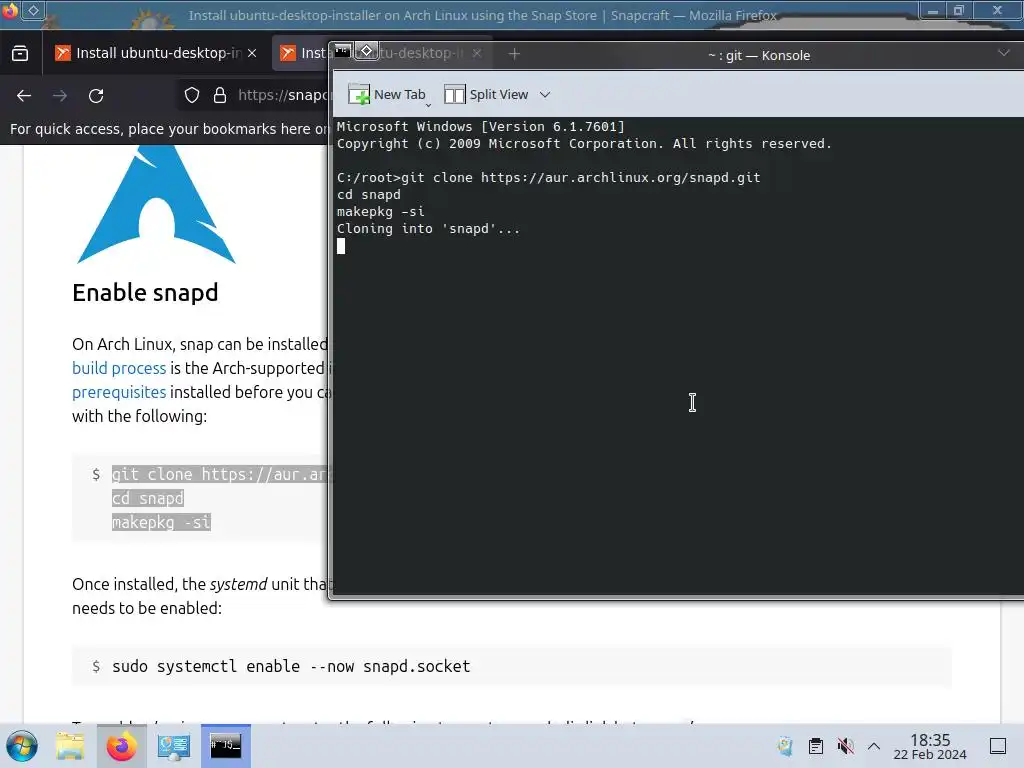
Task: Click the site security padlock icon
Action: (x=220, y=95)
